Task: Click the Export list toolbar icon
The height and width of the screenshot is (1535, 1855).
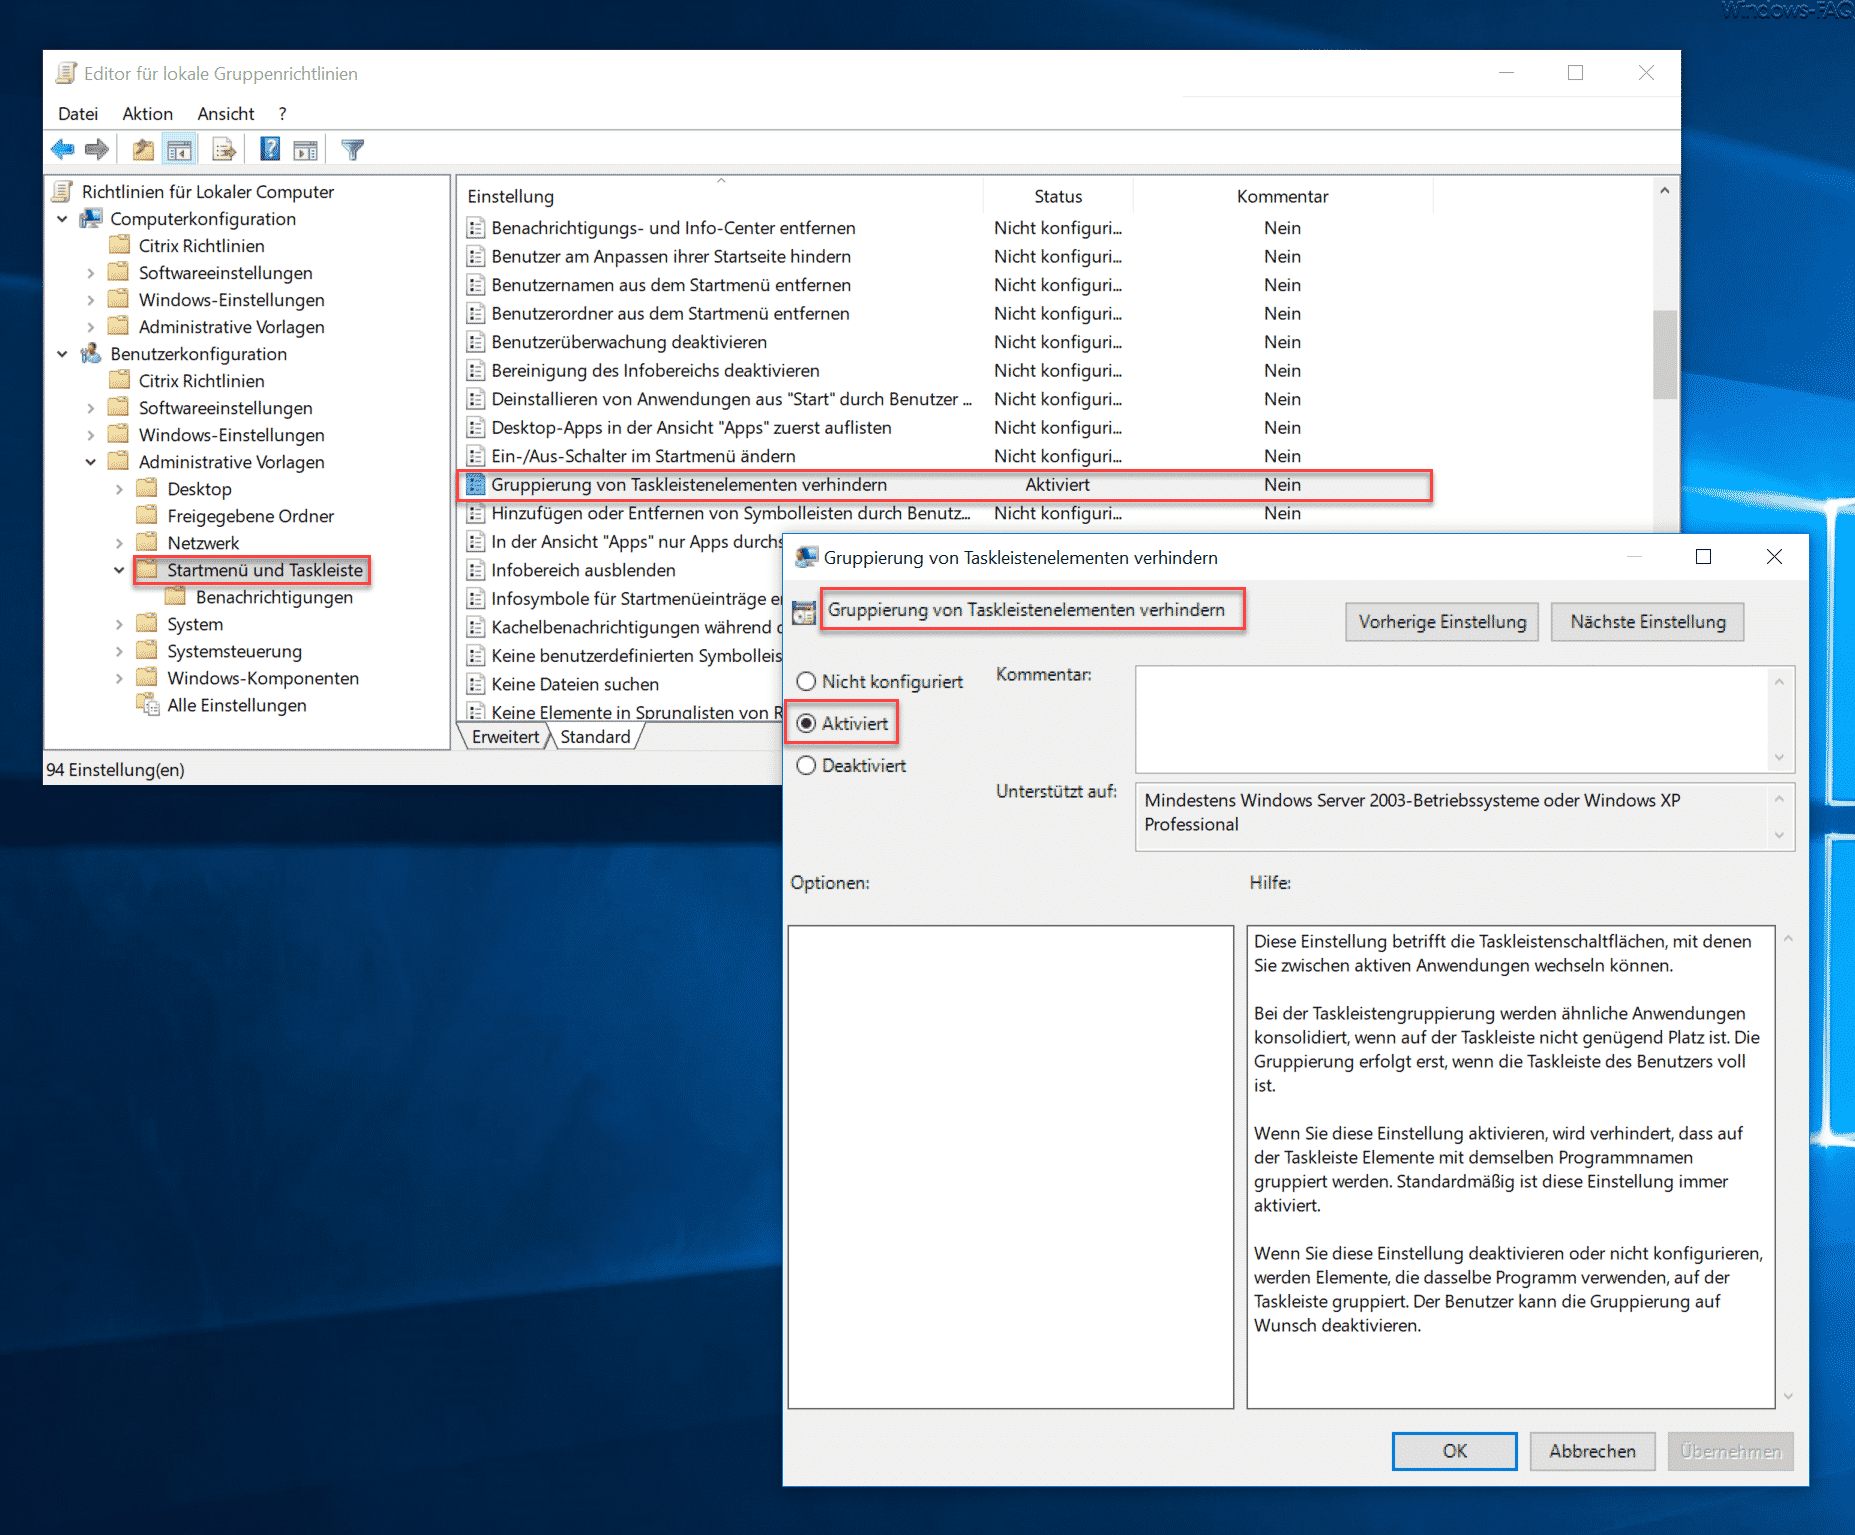Action: (x=224, y=150)
